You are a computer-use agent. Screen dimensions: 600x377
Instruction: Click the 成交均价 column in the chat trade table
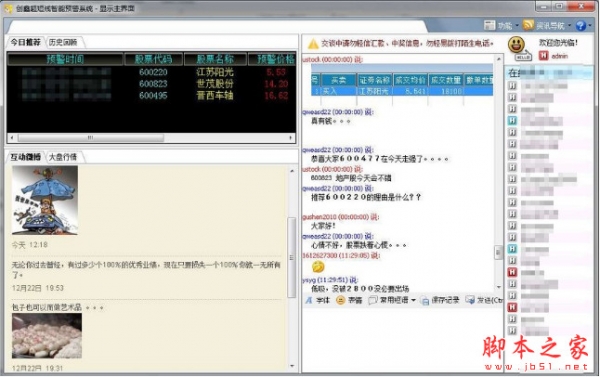tap(410, 80)
